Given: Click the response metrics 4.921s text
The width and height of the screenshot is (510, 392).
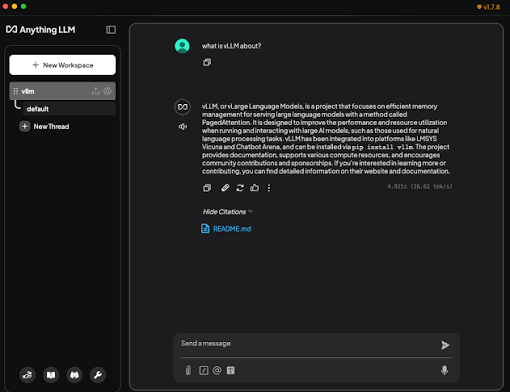Looking at the screenshot, I should pyautogui.click(x=420, y=187).
